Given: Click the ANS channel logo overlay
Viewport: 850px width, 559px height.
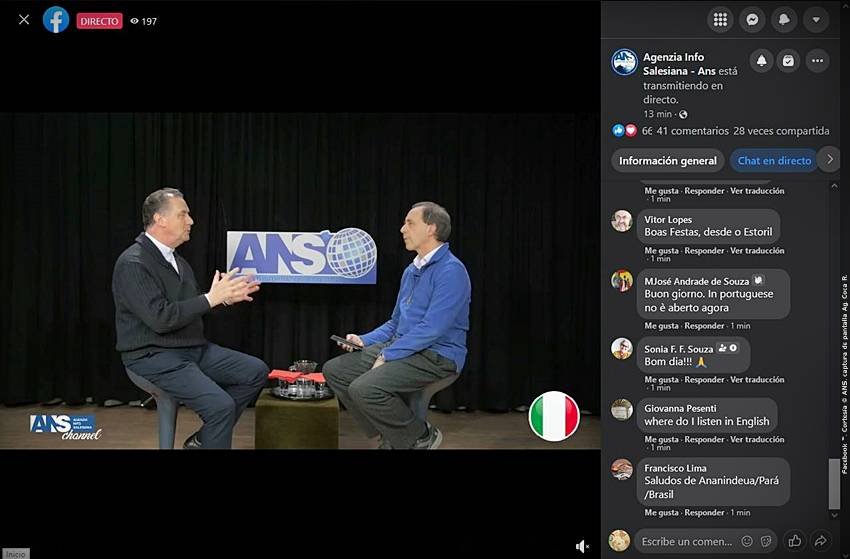Looking at the screenshot, I should click(x=65, y=427).
